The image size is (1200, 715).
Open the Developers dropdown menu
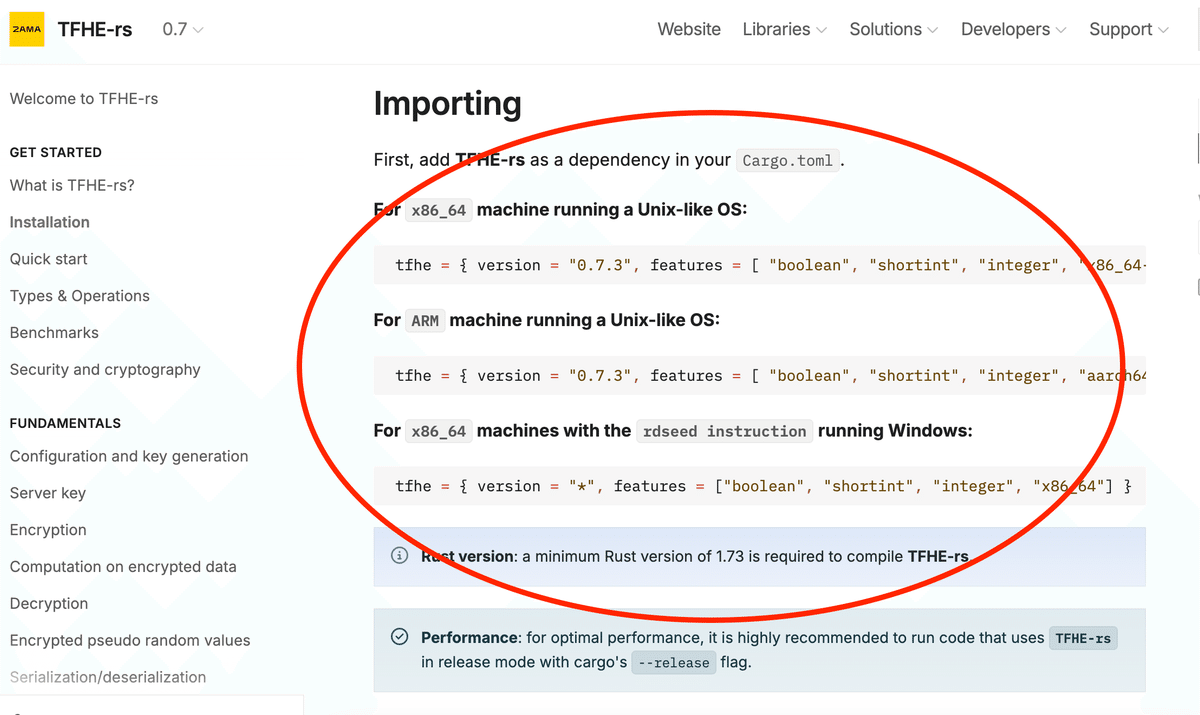1013,30
